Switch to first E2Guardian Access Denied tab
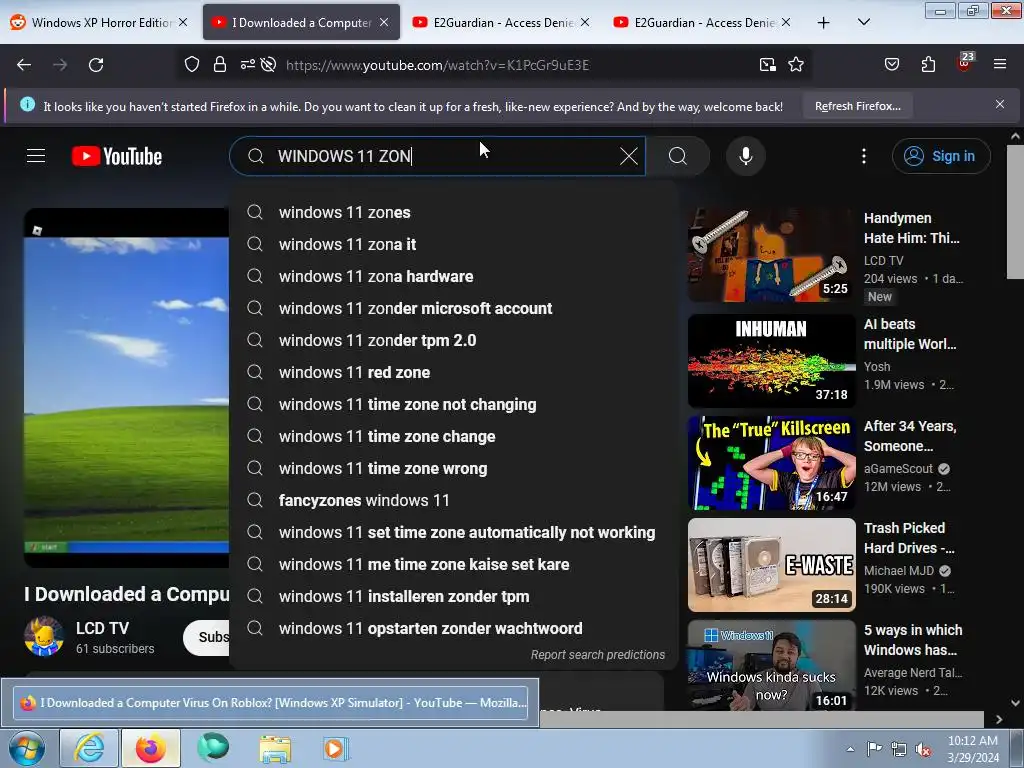Image resolution: width=1024 pixels, height=768 pixels. pyautogui.click(x=502, y=22)
